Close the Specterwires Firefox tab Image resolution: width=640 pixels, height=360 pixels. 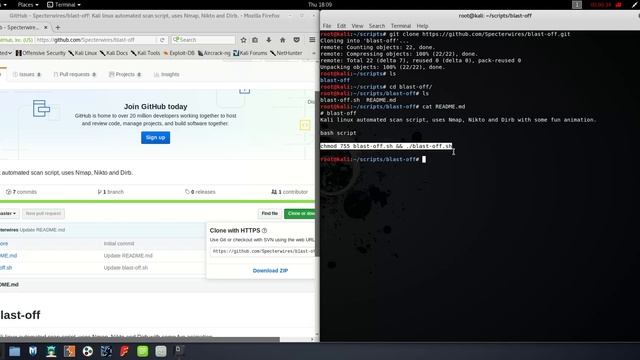(x=46, y=27)
